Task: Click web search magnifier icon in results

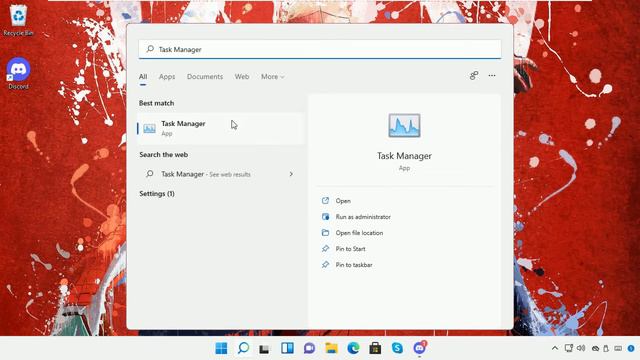Action: pos(150,174)
